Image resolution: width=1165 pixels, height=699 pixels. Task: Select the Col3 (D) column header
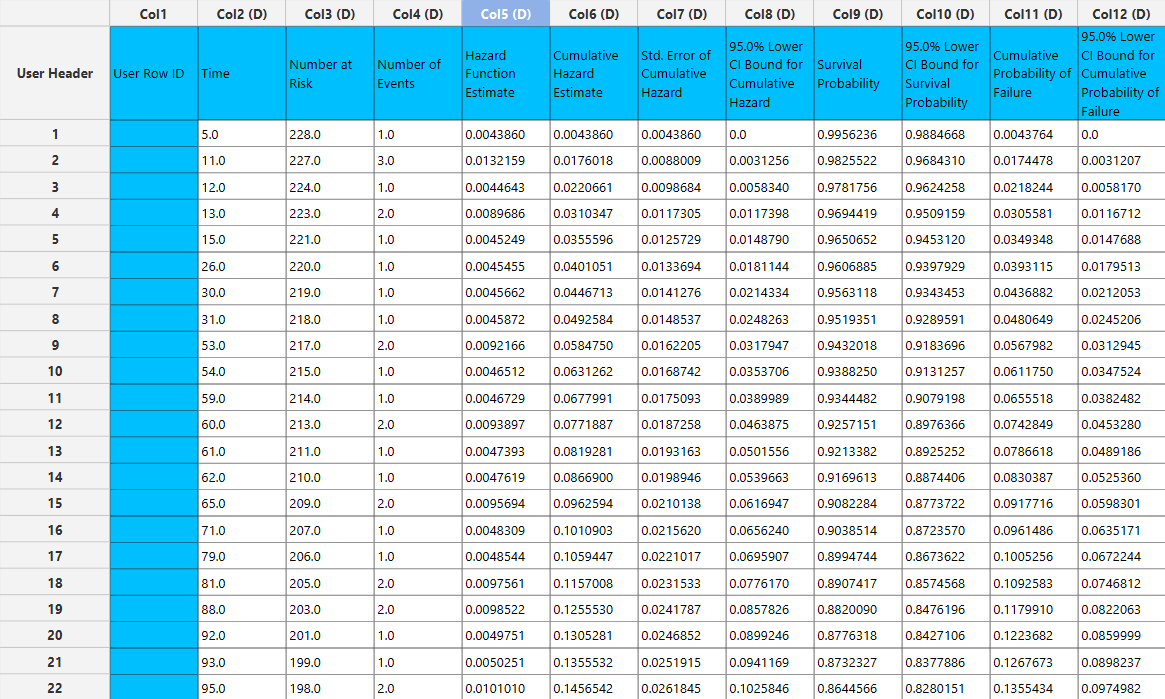(330, 13)
